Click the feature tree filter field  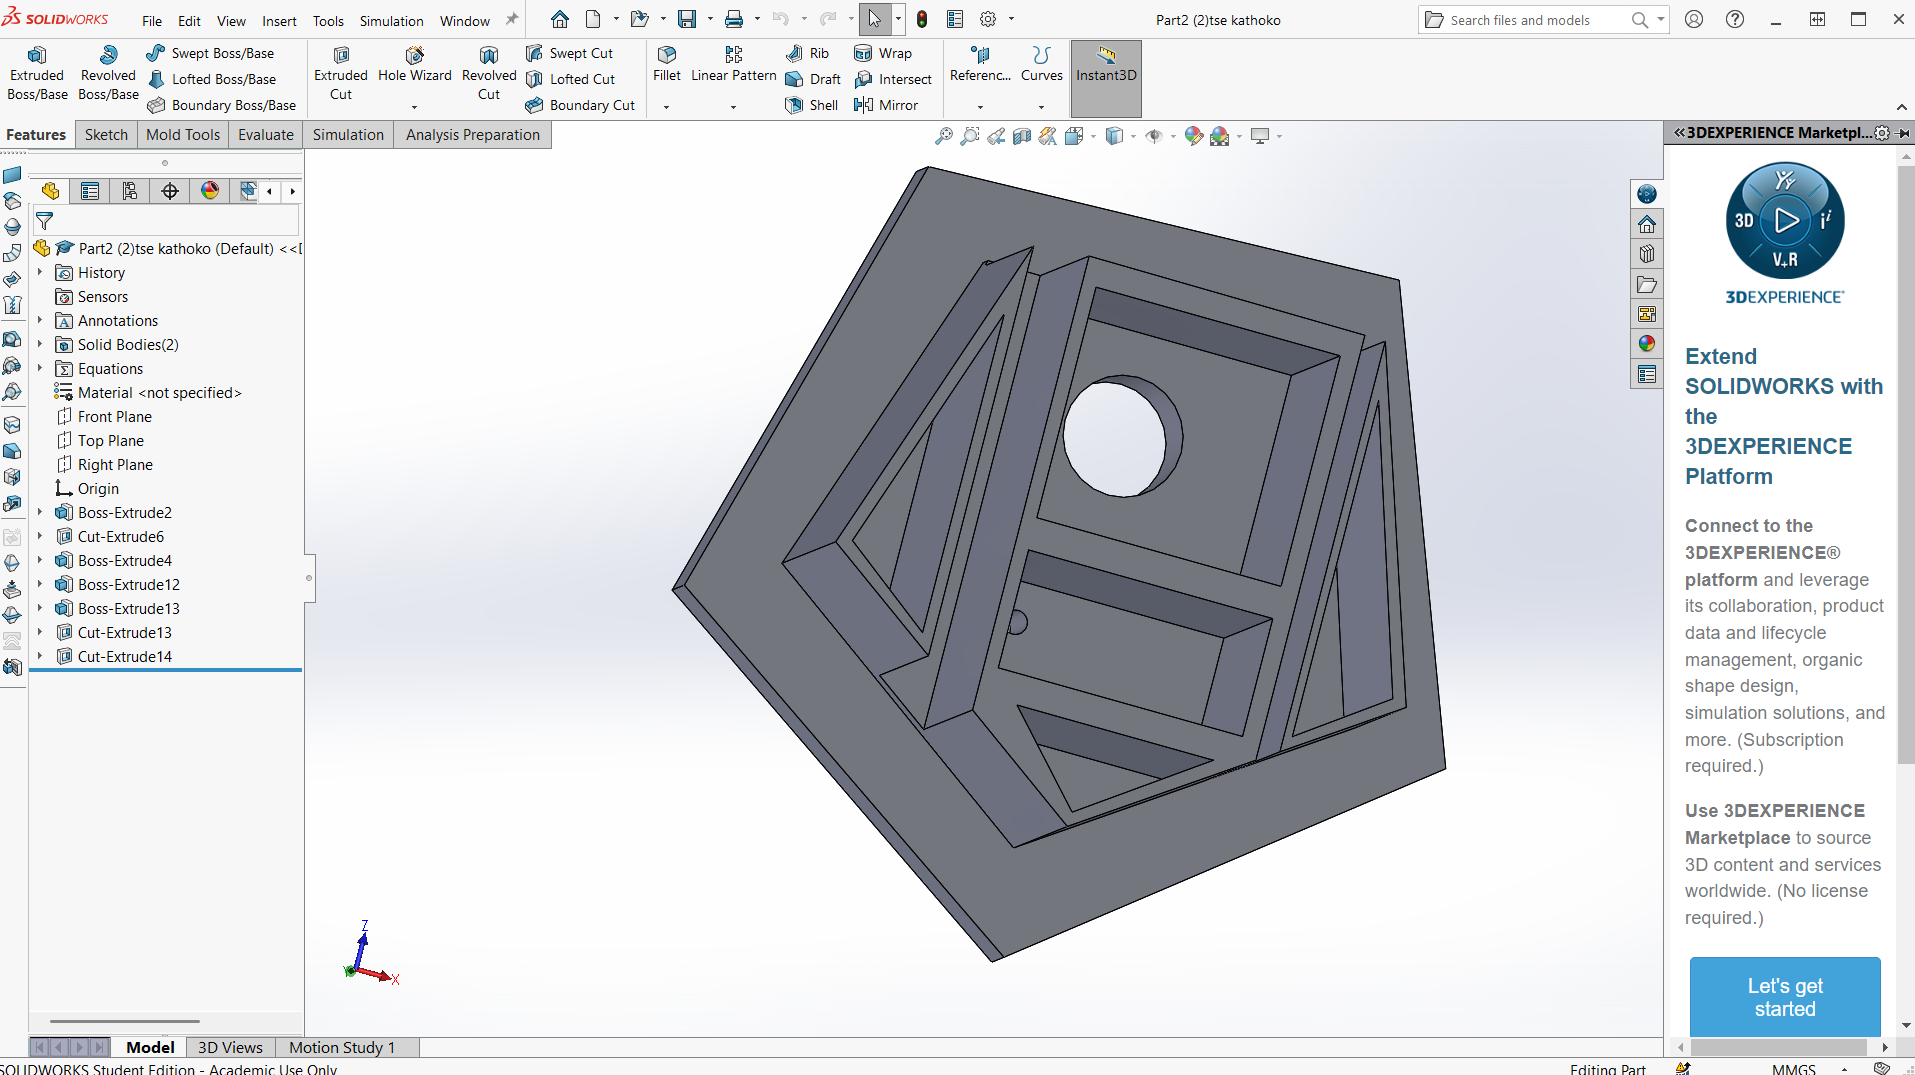coord(166,221)
